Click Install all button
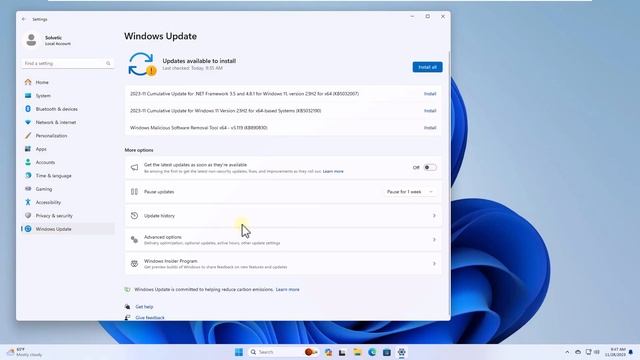The height and width of the screenshot is (360, 640). [x=427, y=67]
